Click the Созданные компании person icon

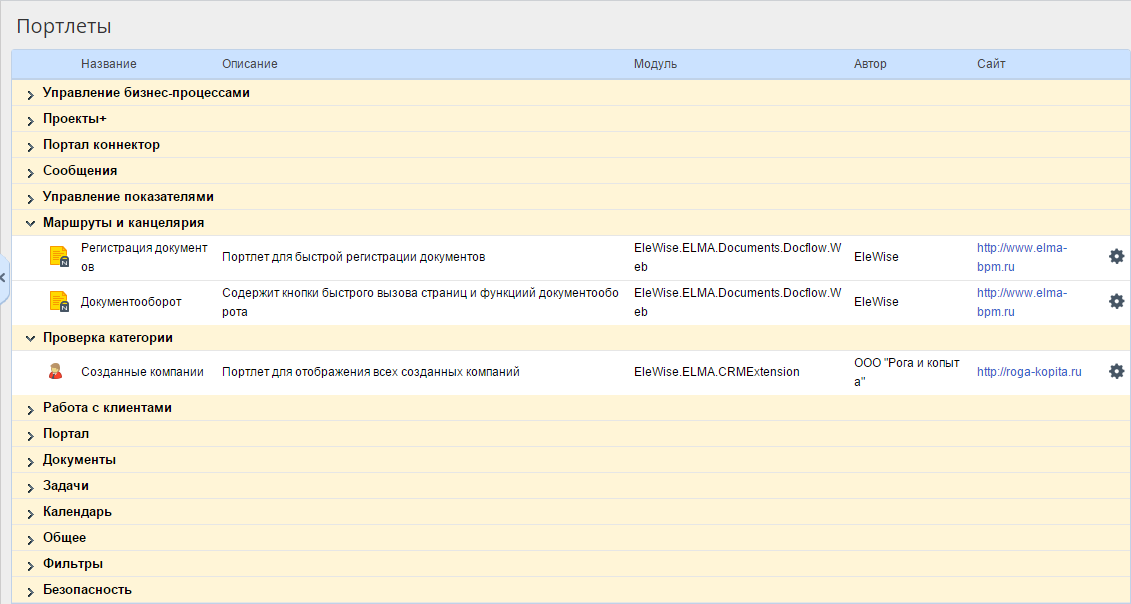pyautogui.click(x=56, y=372)
